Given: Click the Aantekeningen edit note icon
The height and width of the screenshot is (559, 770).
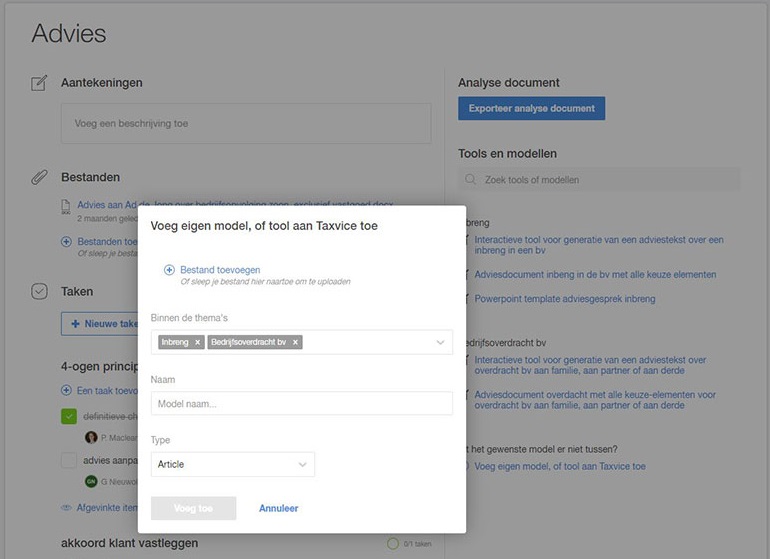Looking at the screenshot, I should point(39,83).
